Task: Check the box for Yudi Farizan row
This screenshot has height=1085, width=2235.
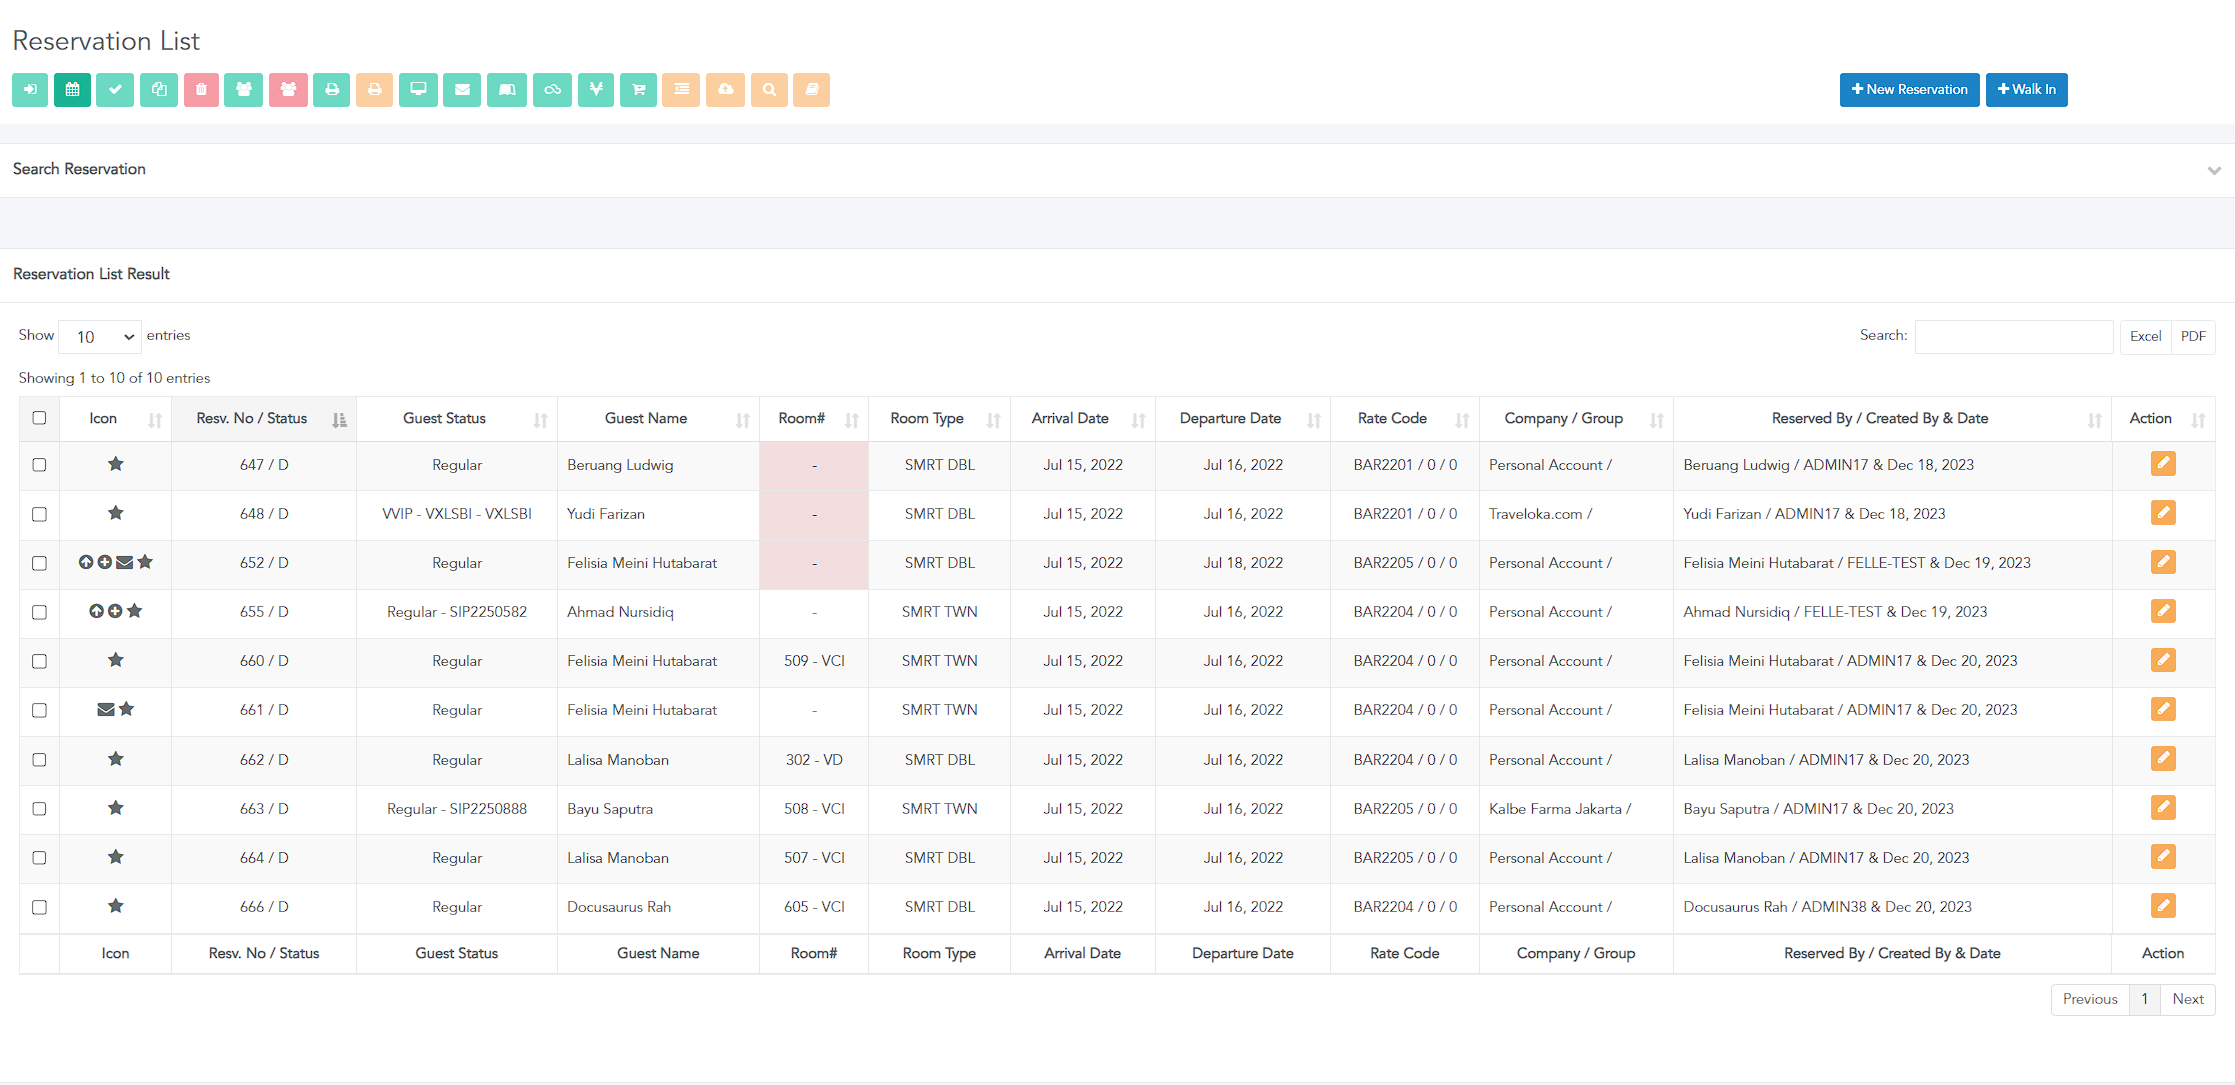Action: 39,514
